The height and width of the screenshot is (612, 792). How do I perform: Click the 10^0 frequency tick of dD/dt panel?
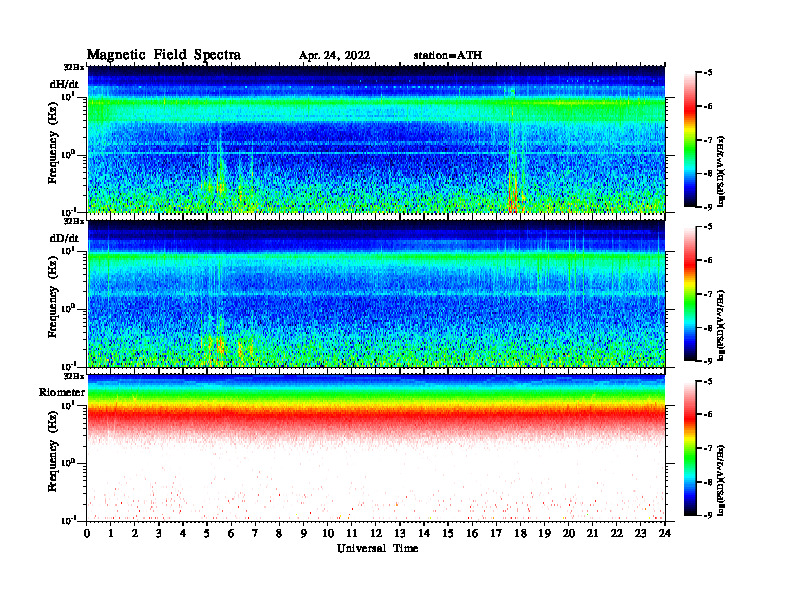click(68, 309)
